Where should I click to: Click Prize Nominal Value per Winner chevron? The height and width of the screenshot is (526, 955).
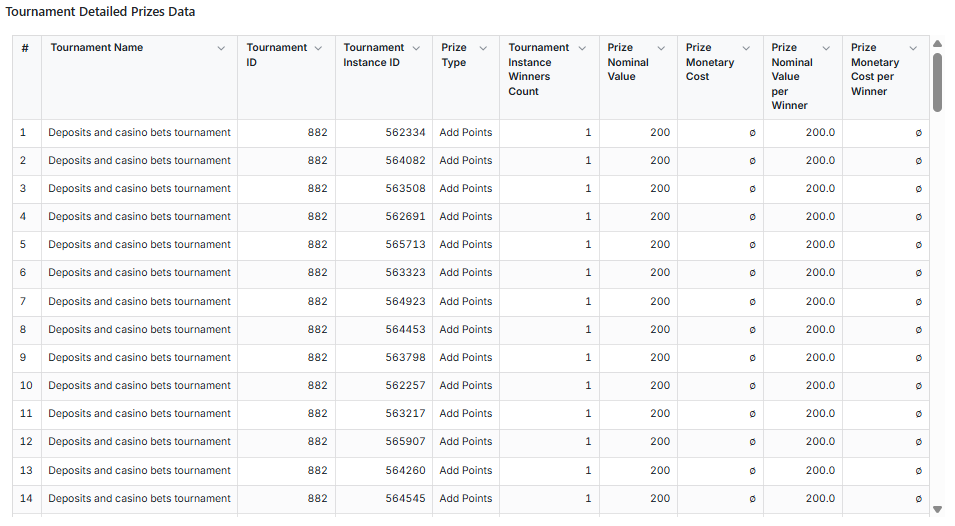pyautogui.click(x=826, y=48)
